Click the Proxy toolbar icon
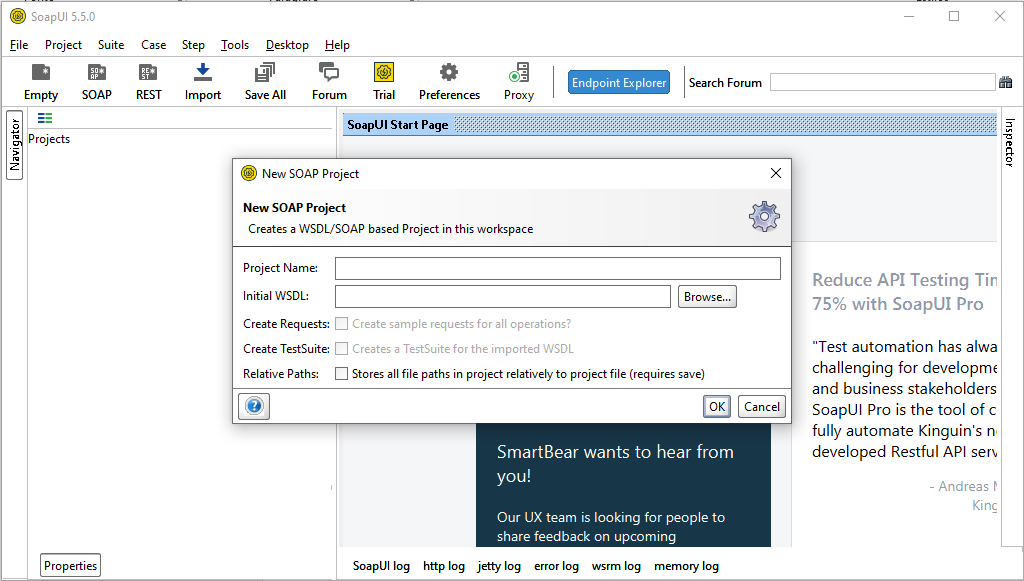1024x581 pixels. [x=519, y=82]
